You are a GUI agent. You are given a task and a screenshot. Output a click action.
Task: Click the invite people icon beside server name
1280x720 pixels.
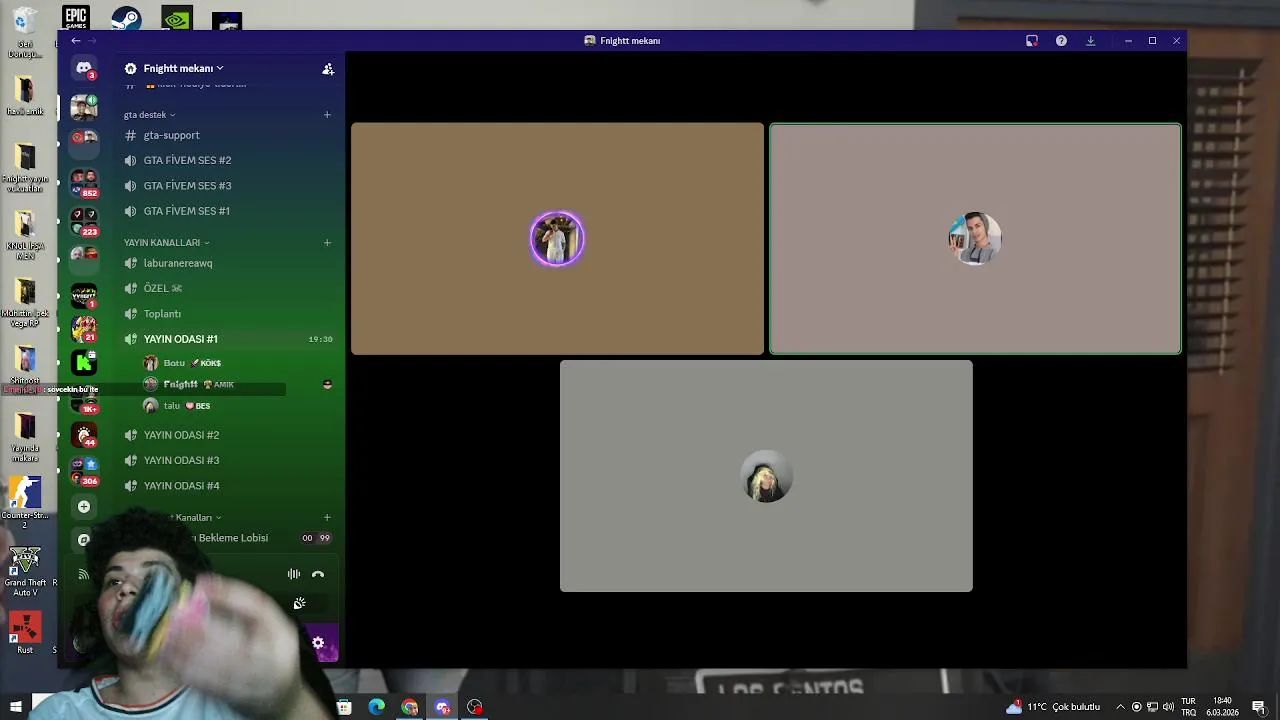click(x=328, y=69)
